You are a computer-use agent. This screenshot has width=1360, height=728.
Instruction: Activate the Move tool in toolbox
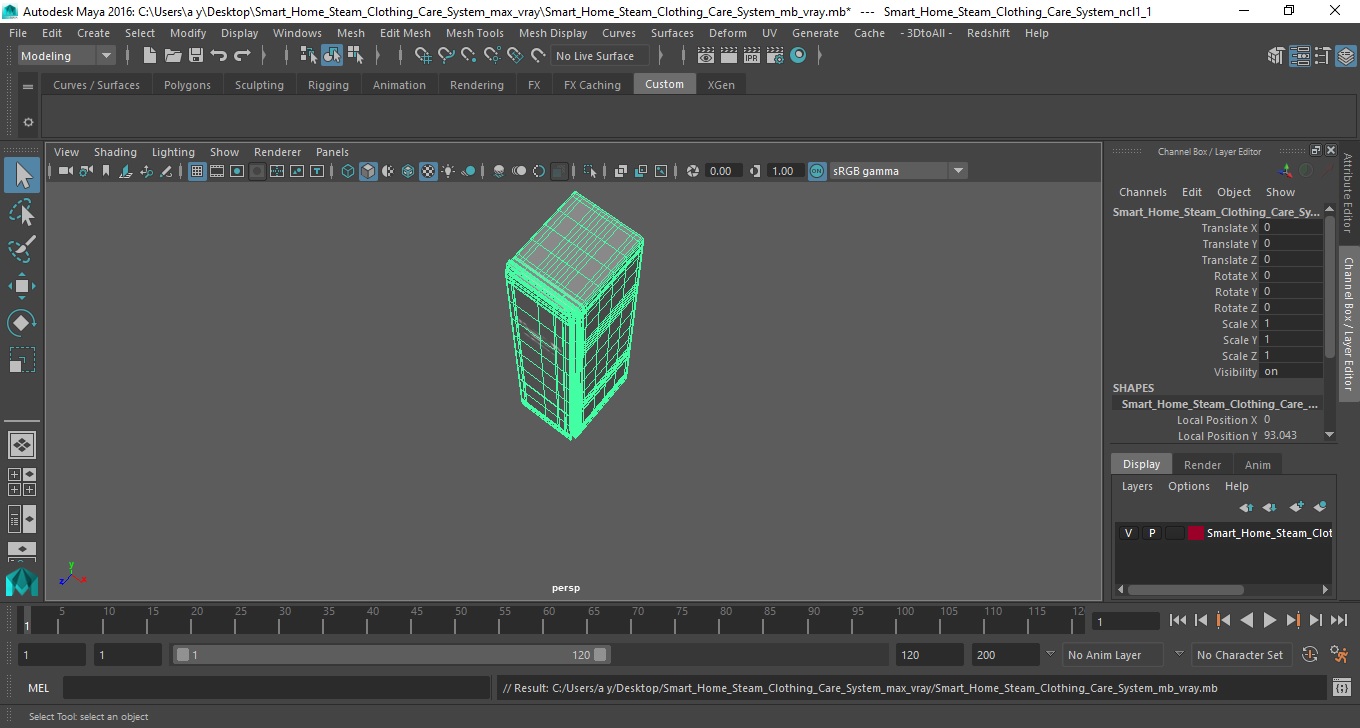click(x=22, y=286)
